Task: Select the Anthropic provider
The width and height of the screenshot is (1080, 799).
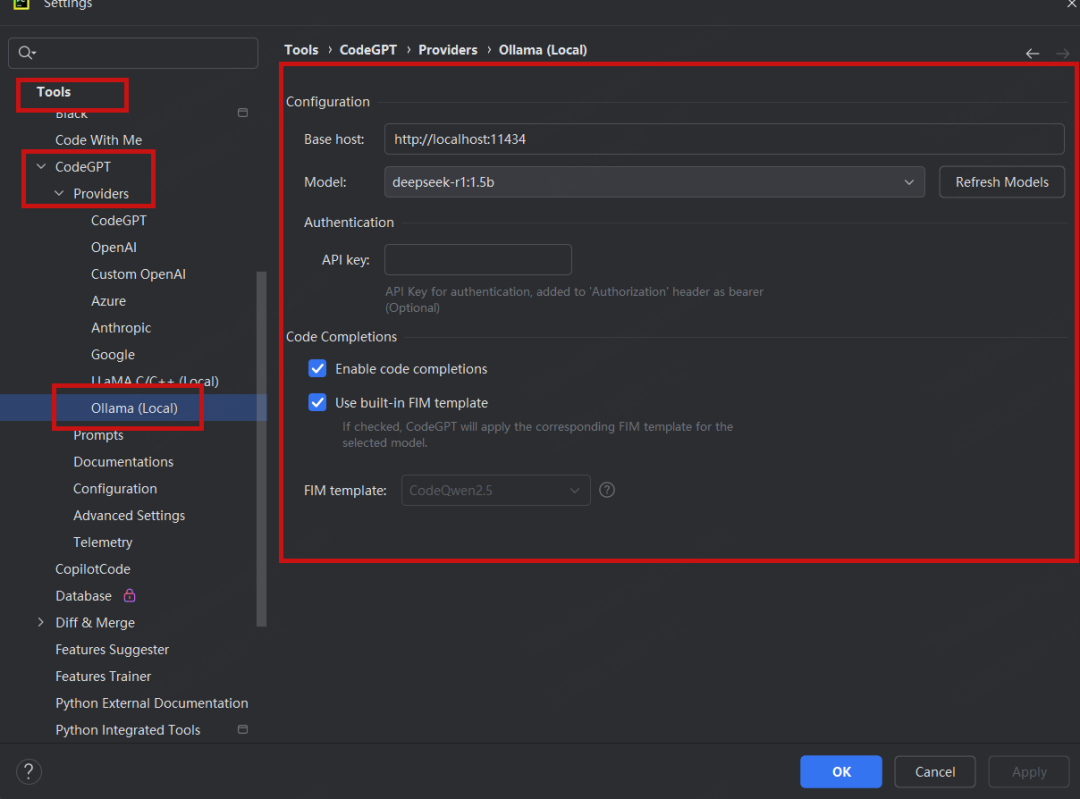Action: [x=121, y=328]
